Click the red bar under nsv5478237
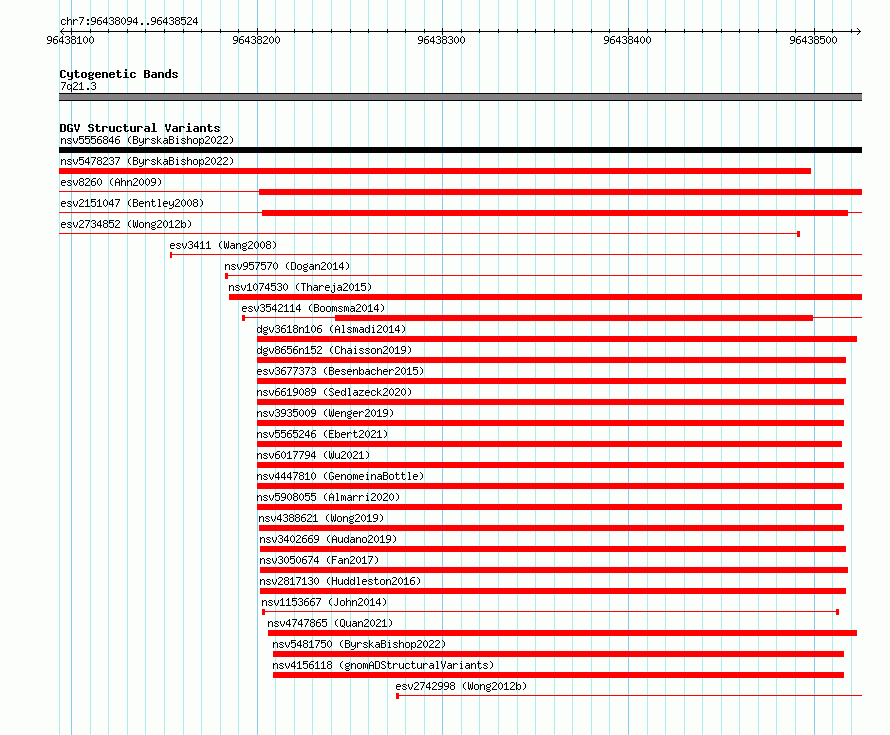The image size is (890, 735). point(435,171)
